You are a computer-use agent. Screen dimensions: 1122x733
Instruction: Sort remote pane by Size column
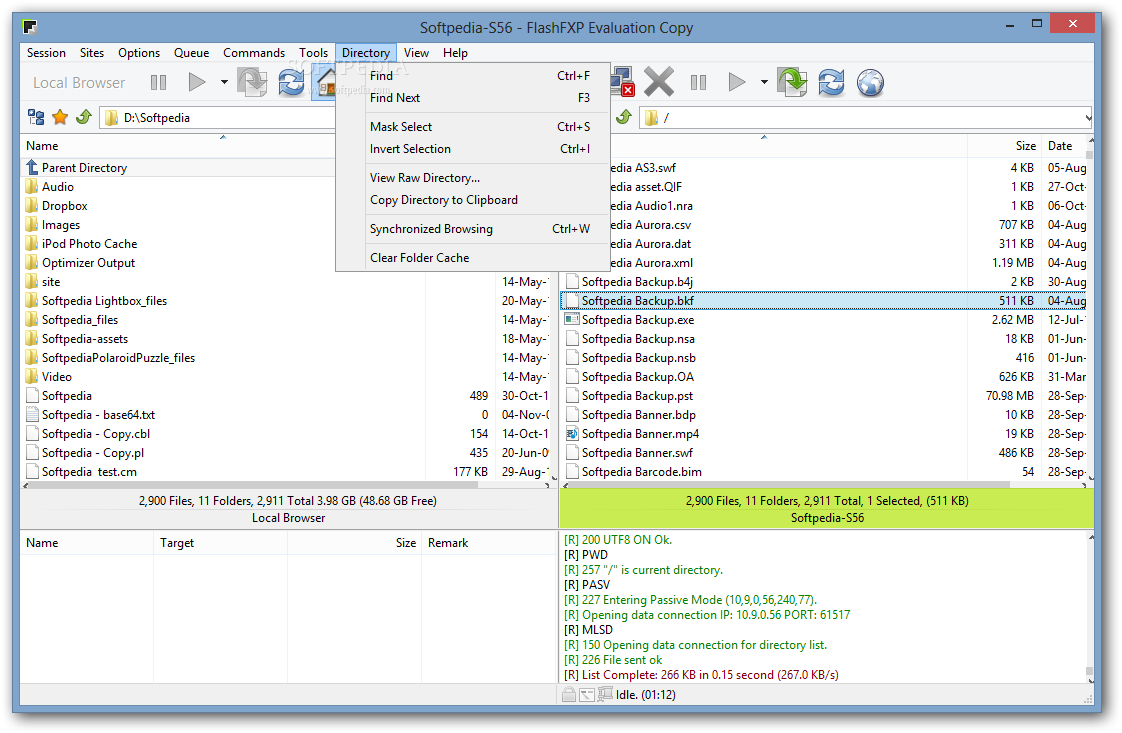(x=1003, y=146)
